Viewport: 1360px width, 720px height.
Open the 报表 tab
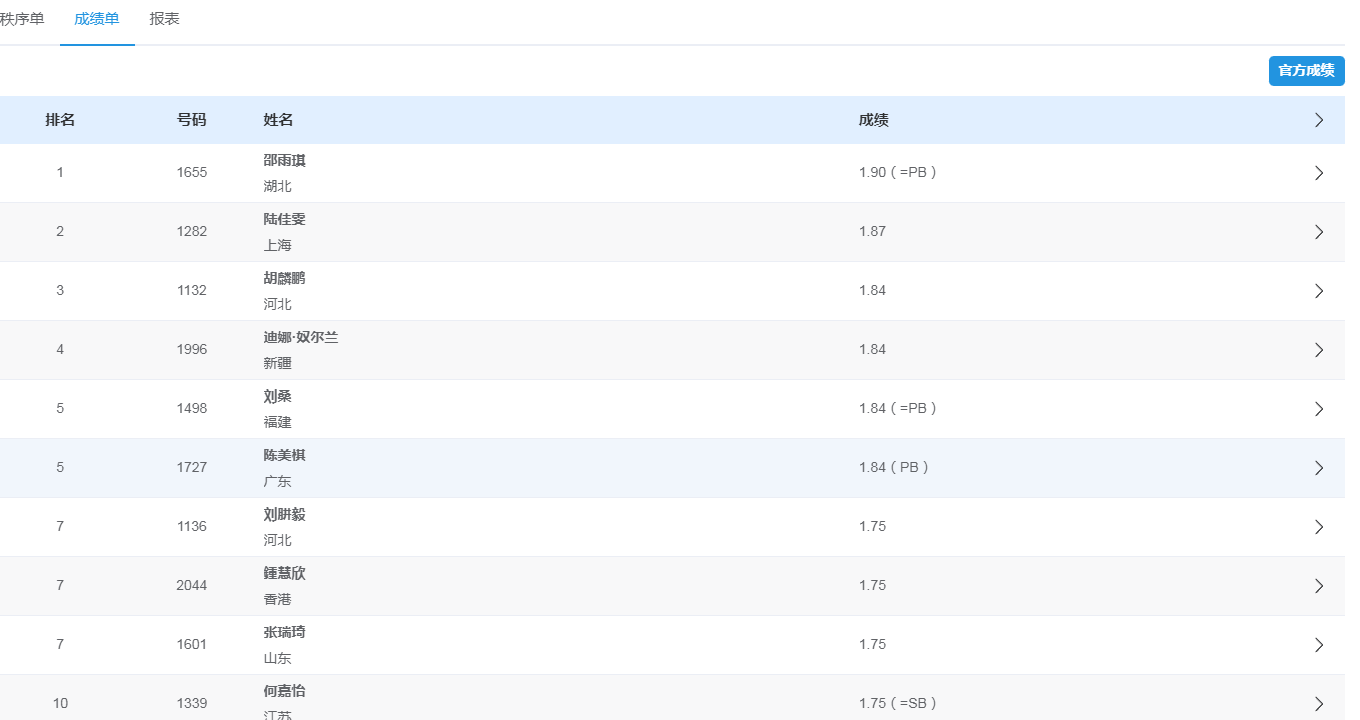point(165,19)
